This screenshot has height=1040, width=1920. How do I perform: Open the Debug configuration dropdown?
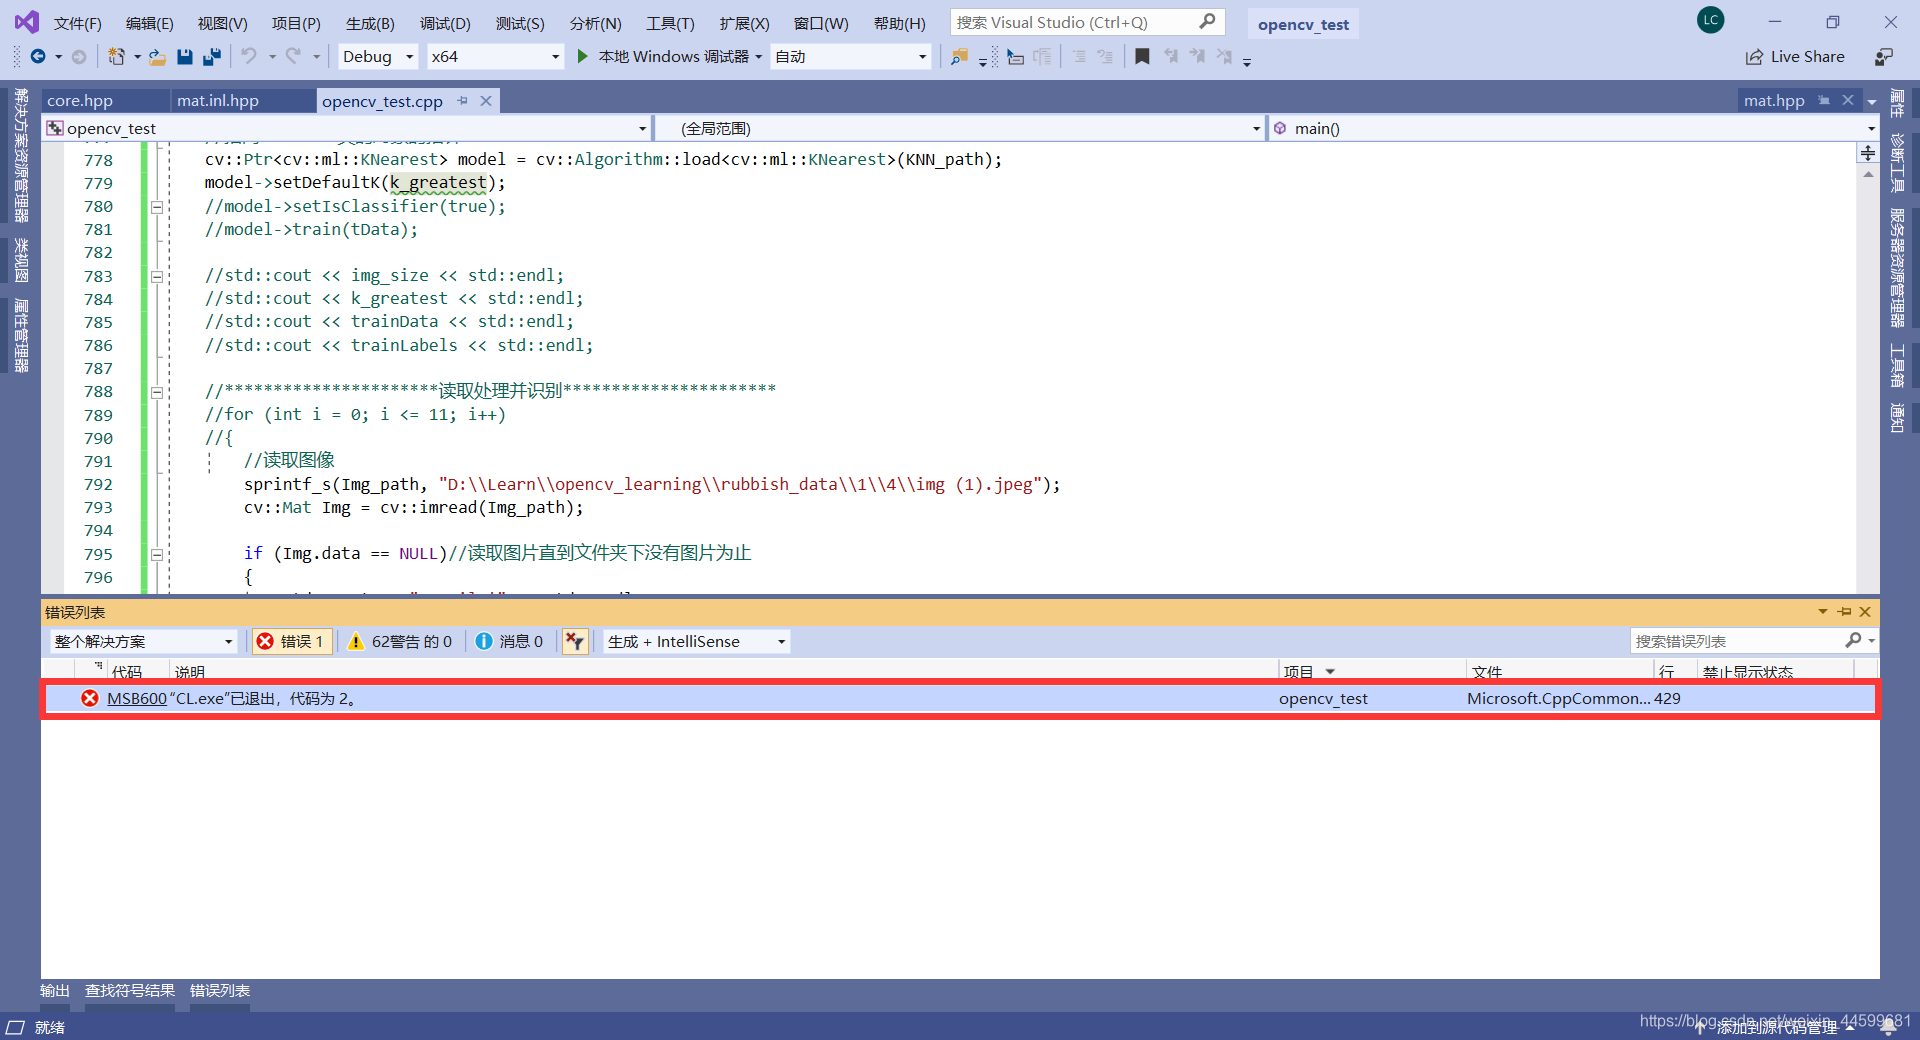click(376, 56)
